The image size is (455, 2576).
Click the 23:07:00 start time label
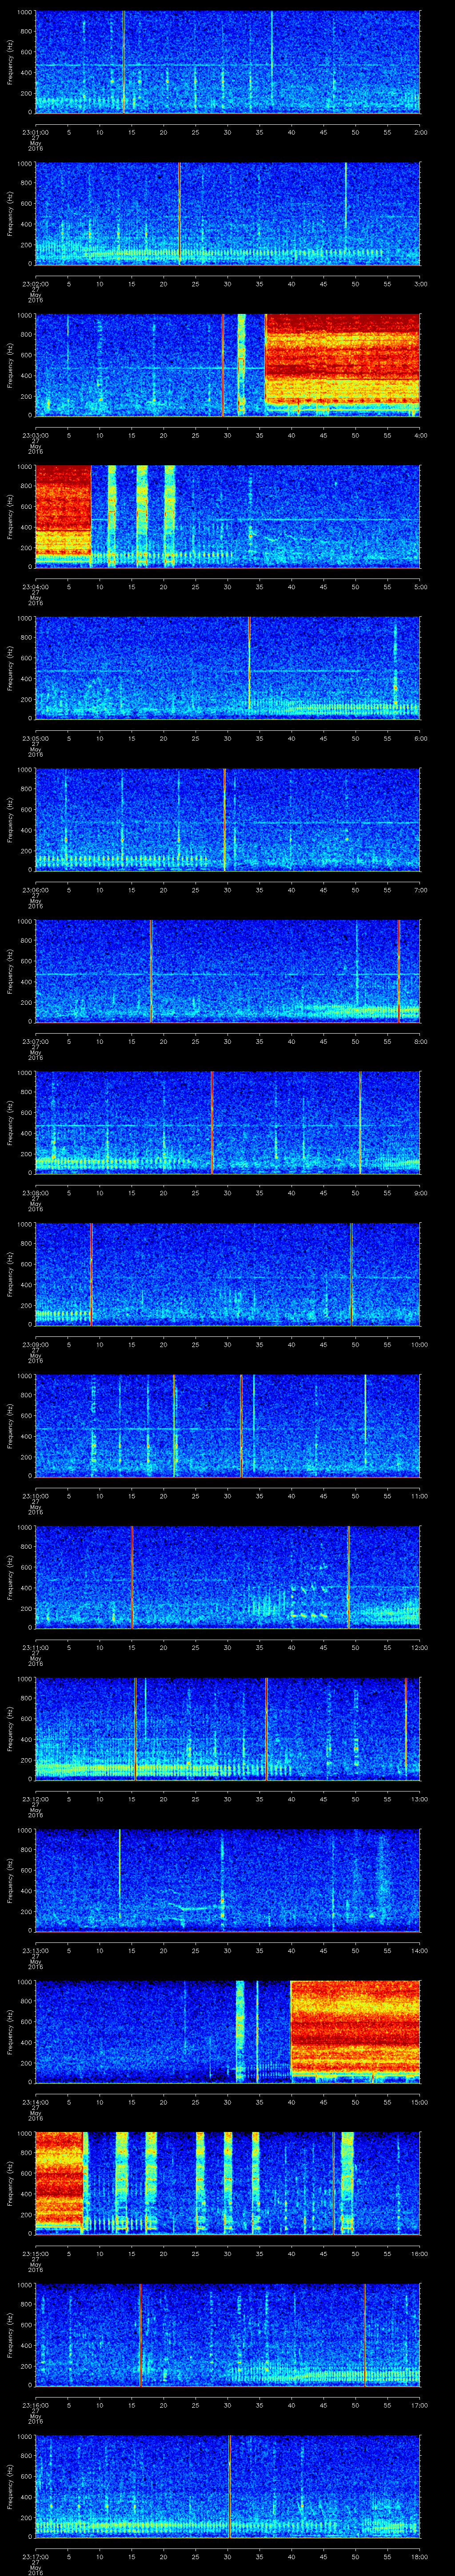pyautogui.click(x=35, y=1041)
